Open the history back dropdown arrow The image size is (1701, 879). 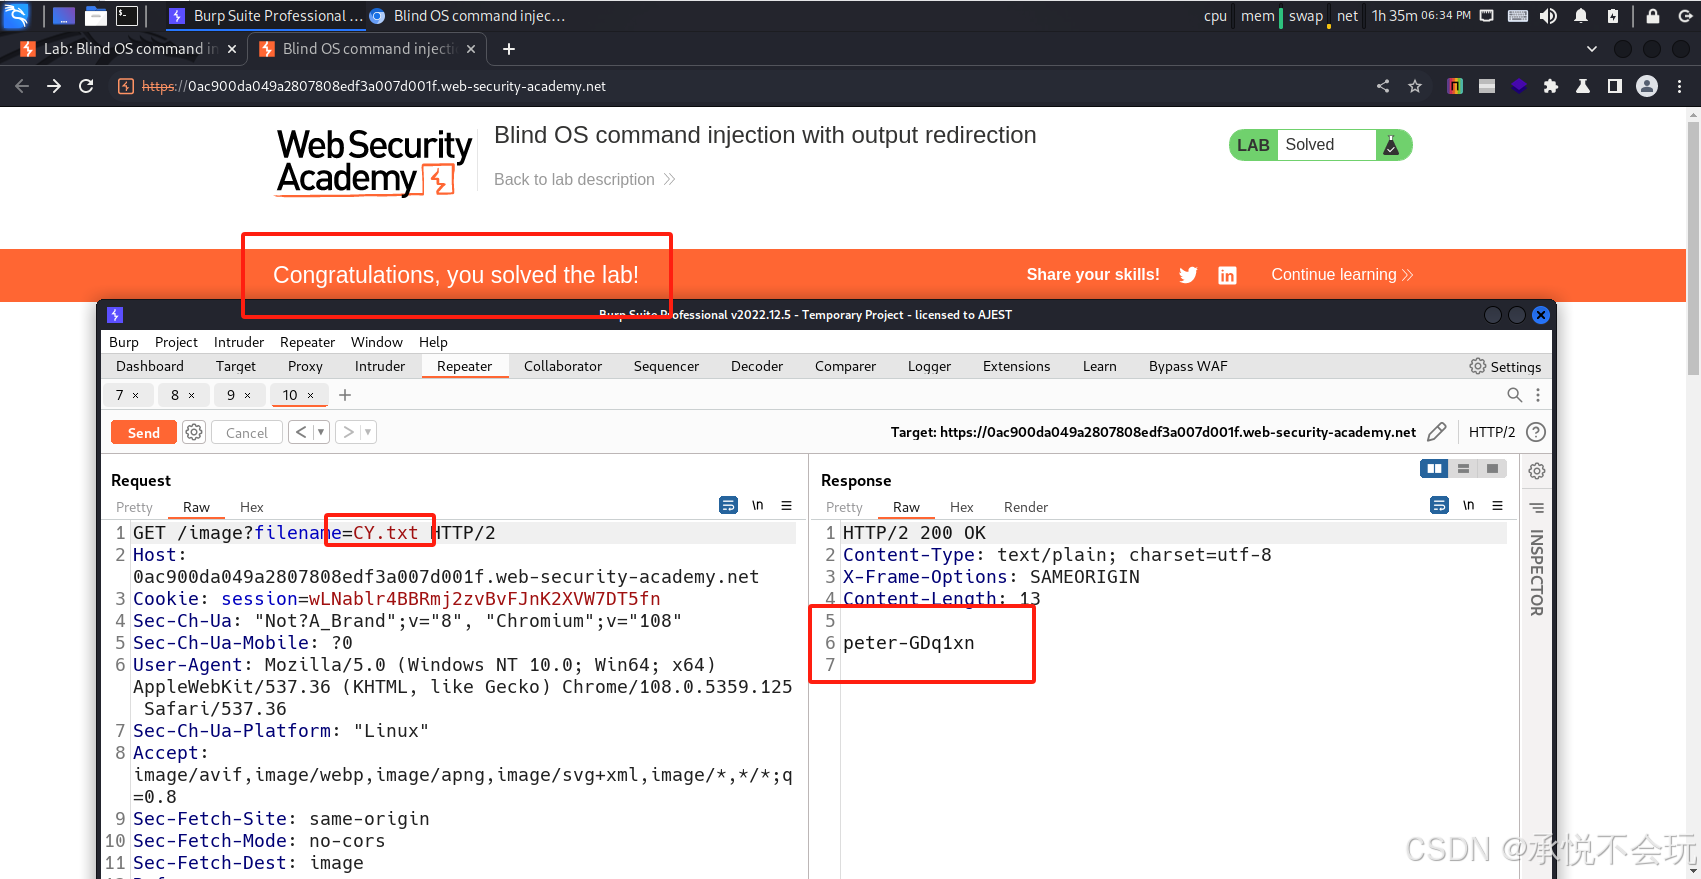click(x=321, y=432)
